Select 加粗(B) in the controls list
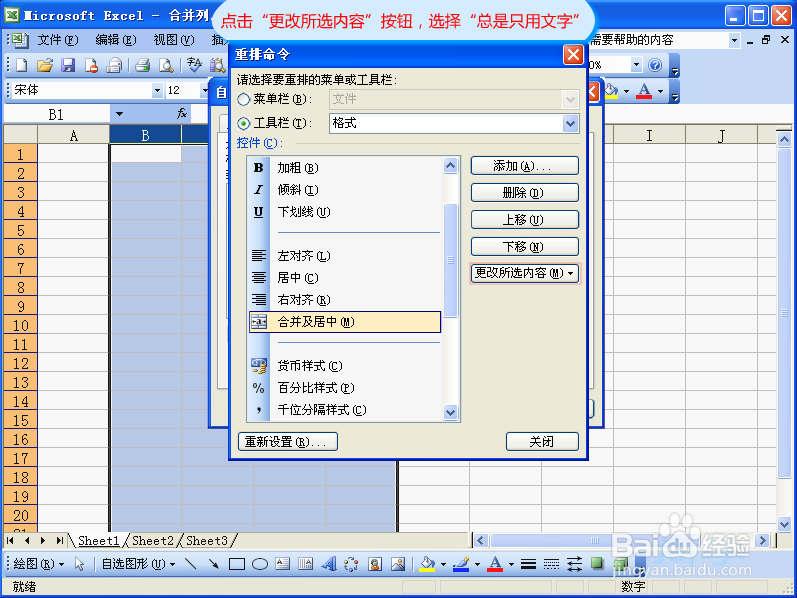 pyautogui.click(x=345, y=168)
